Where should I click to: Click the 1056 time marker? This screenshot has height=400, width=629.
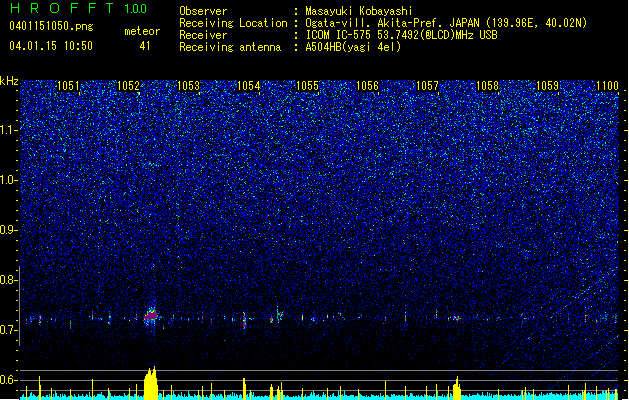367,86
